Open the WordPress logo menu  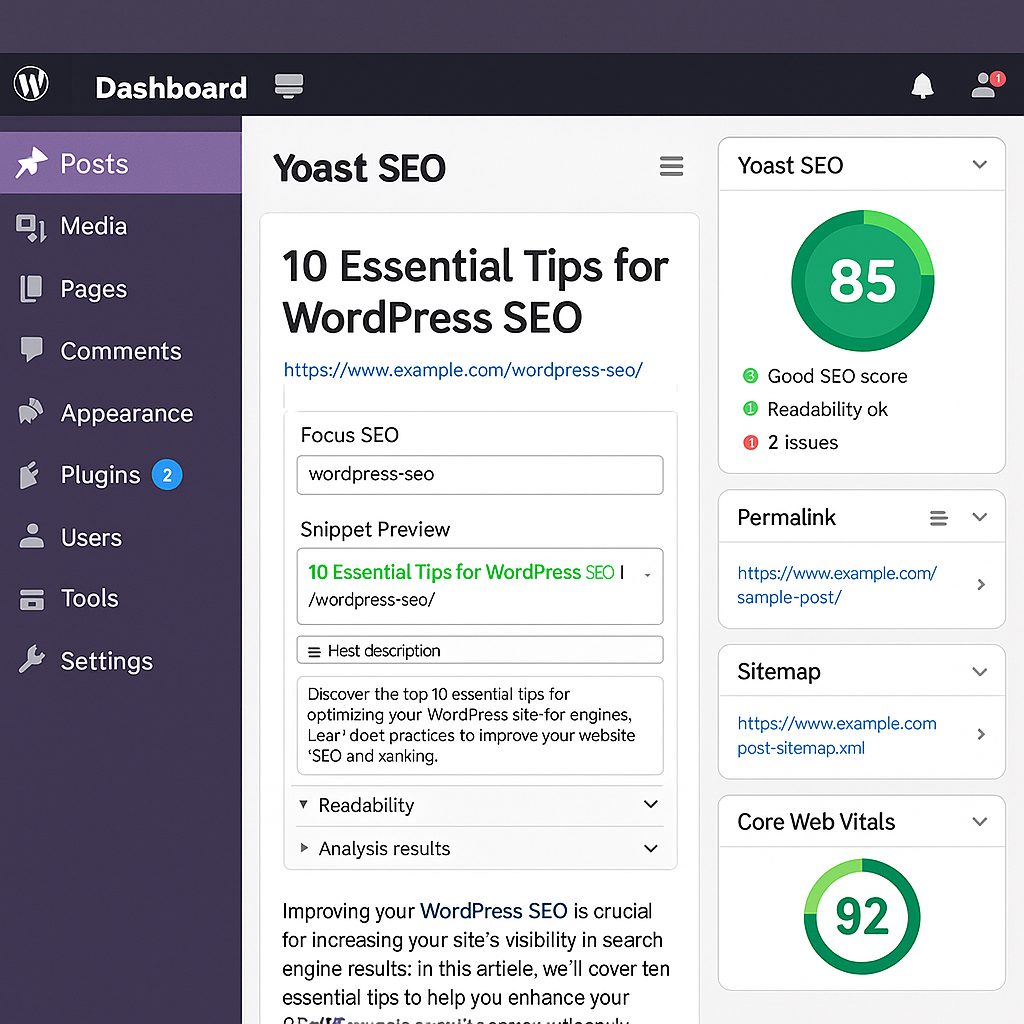tap(30, 84)
